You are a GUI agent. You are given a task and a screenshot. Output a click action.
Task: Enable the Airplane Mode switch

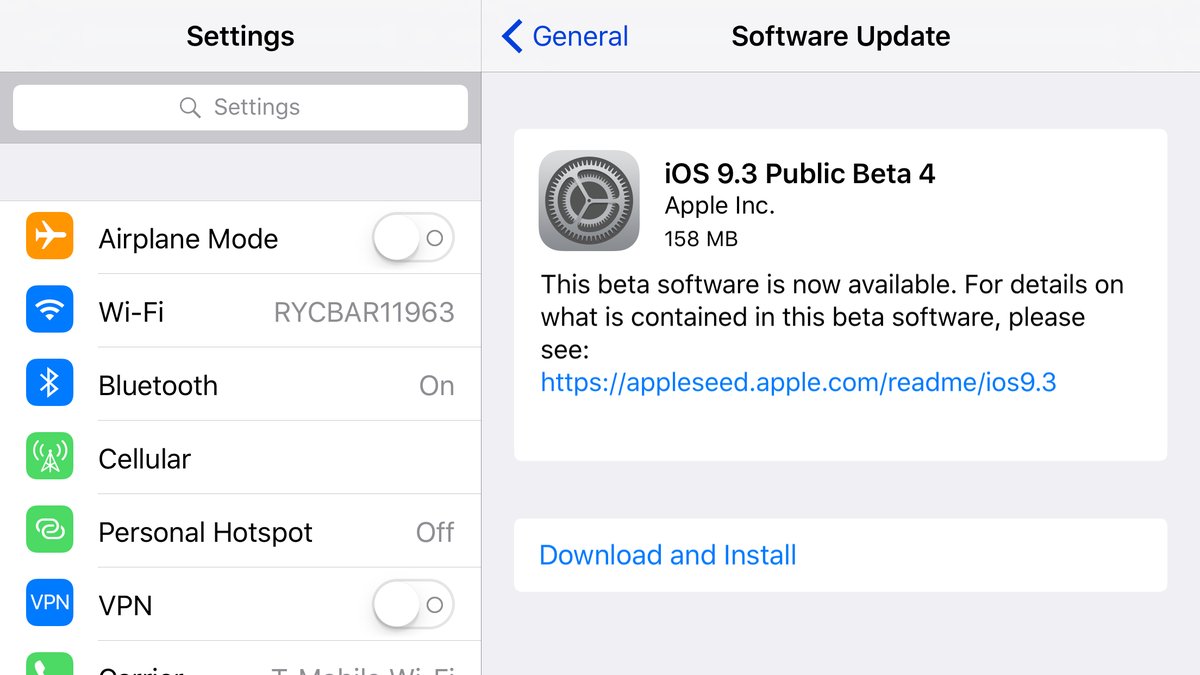click(x=413, y=238)
